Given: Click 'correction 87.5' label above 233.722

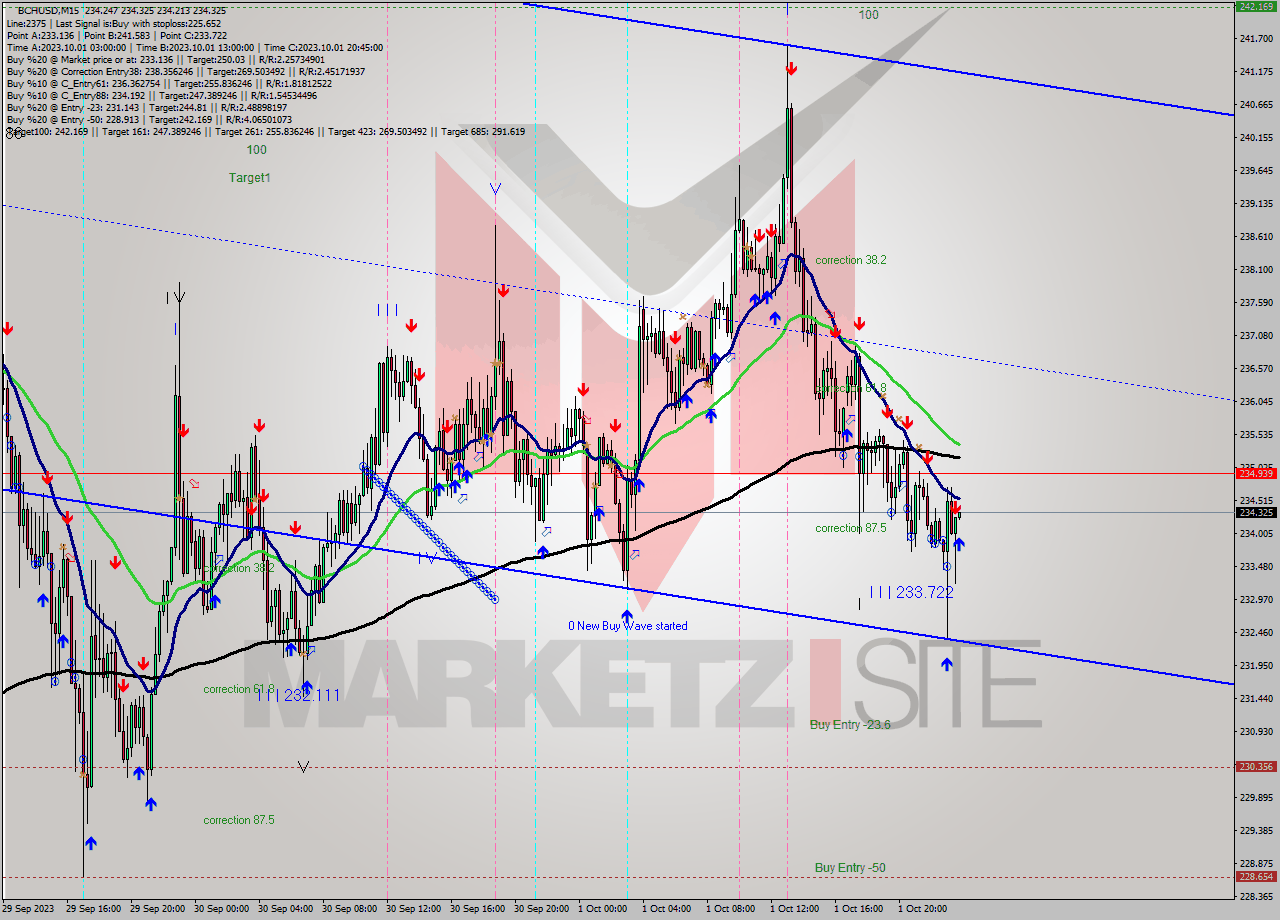Looking at the screenshot, I should (x=850, y=528).
